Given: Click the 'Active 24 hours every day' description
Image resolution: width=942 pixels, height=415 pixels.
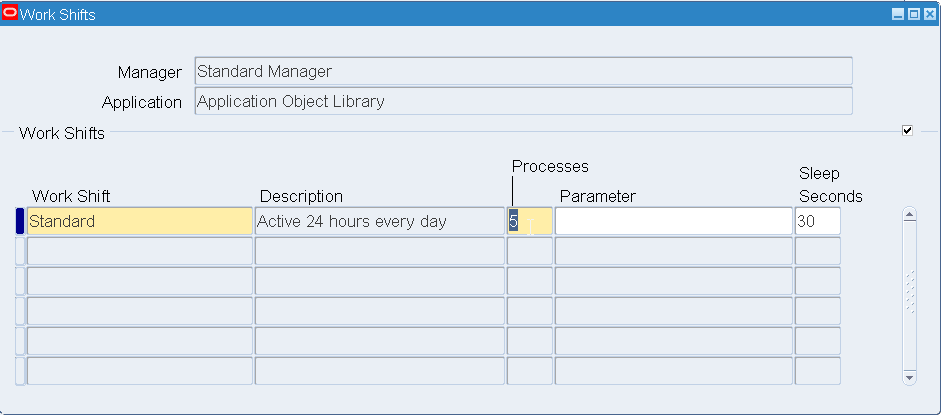Looking at the screenshot, I should click(x=379, y=221).
